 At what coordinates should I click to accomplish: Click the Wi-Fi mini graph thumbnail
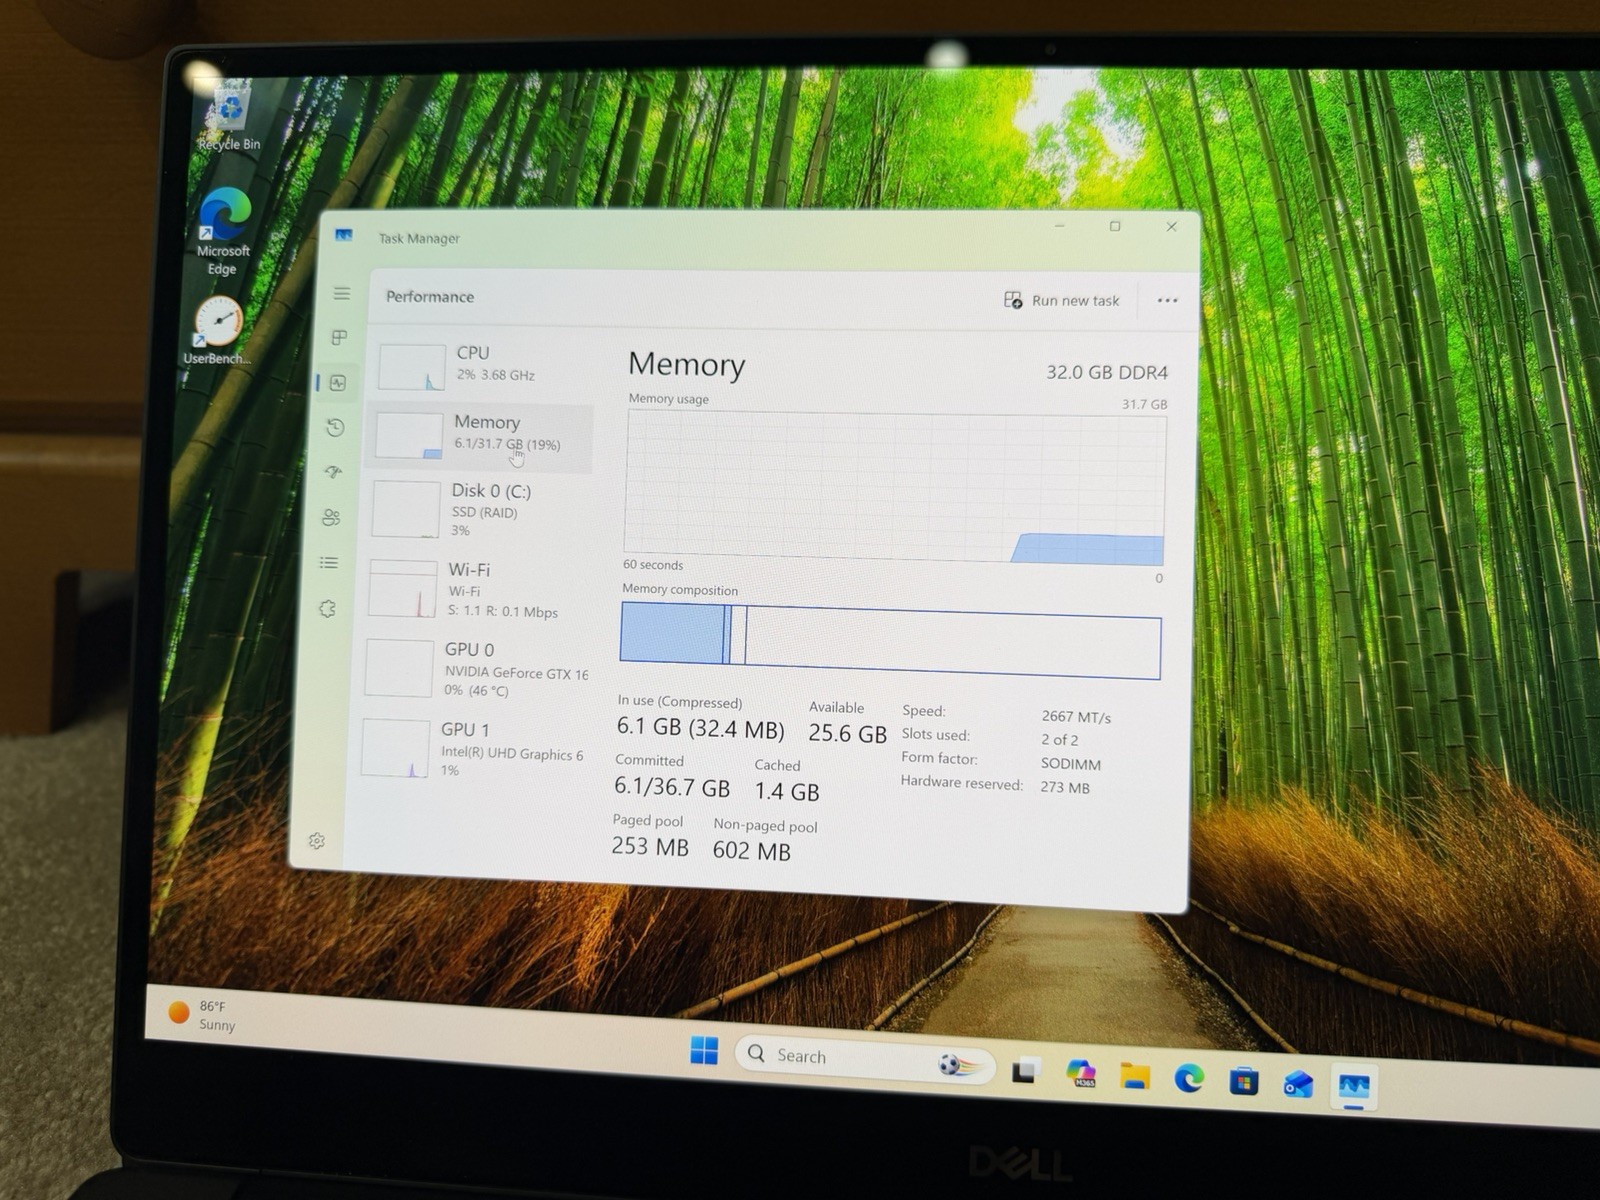(403, 589)
